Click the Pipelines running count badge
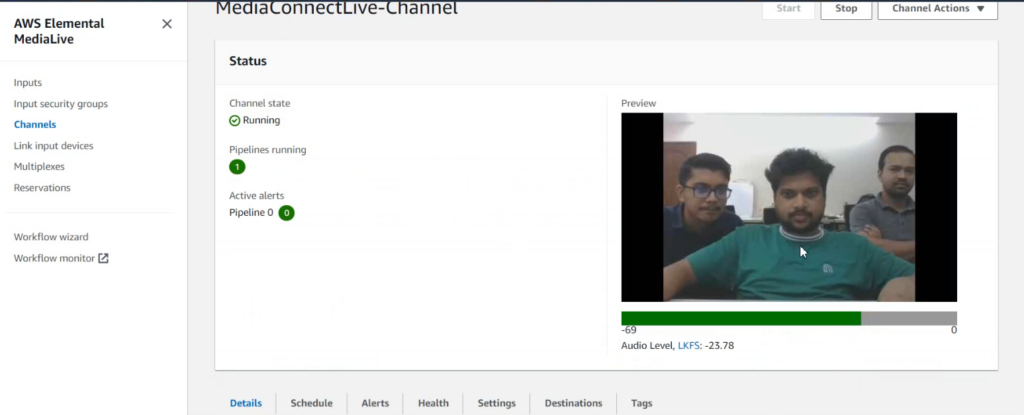This screenshot has height=415, width=1024. pos(237,167)
